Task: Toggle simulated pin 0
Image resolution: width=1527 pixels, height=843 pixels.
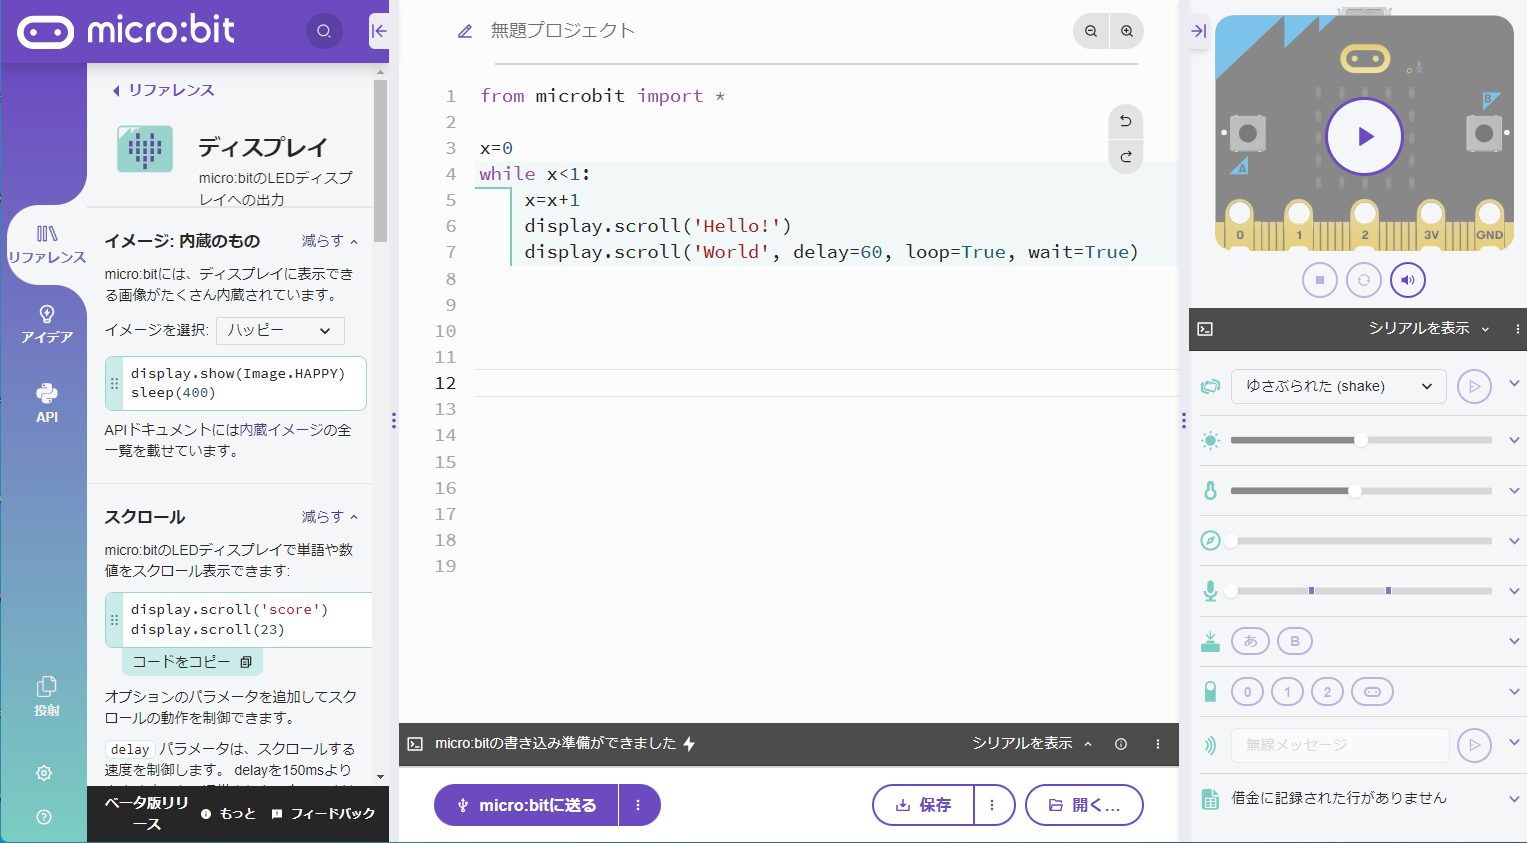Action: (x=1247, y=692)
